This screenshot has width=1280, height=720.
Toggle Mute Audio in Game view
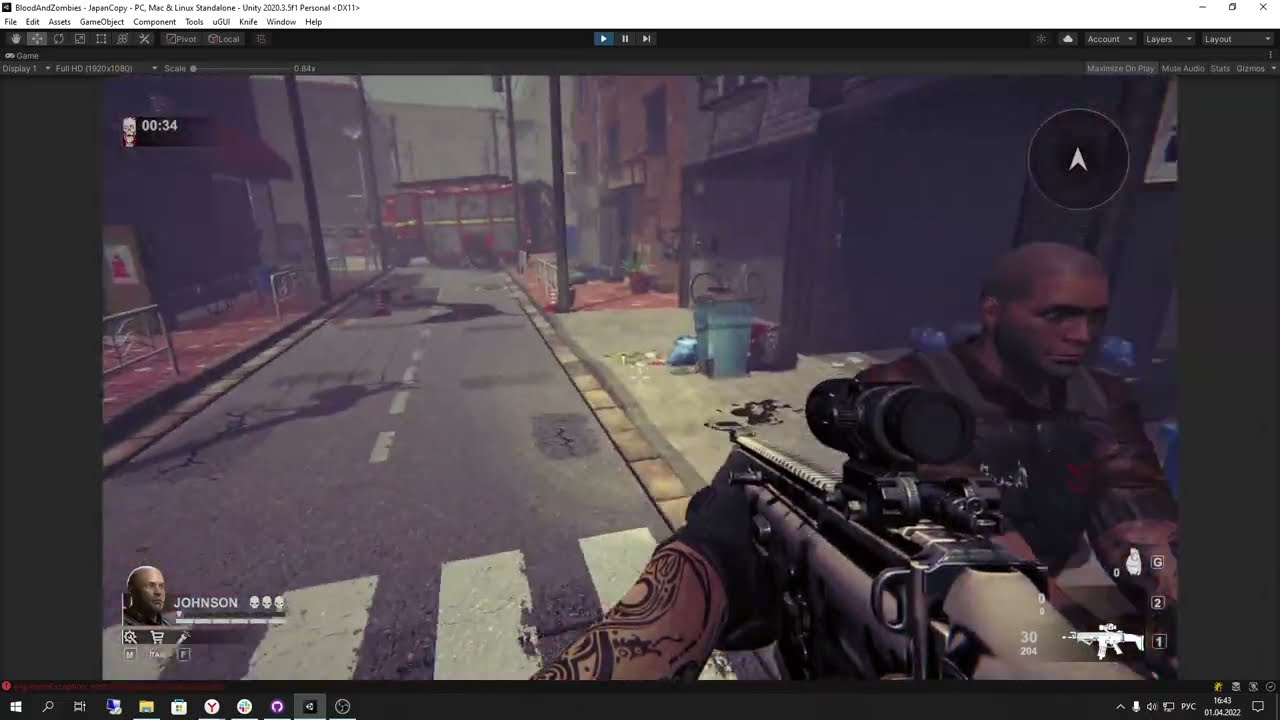coord(1183,68)
